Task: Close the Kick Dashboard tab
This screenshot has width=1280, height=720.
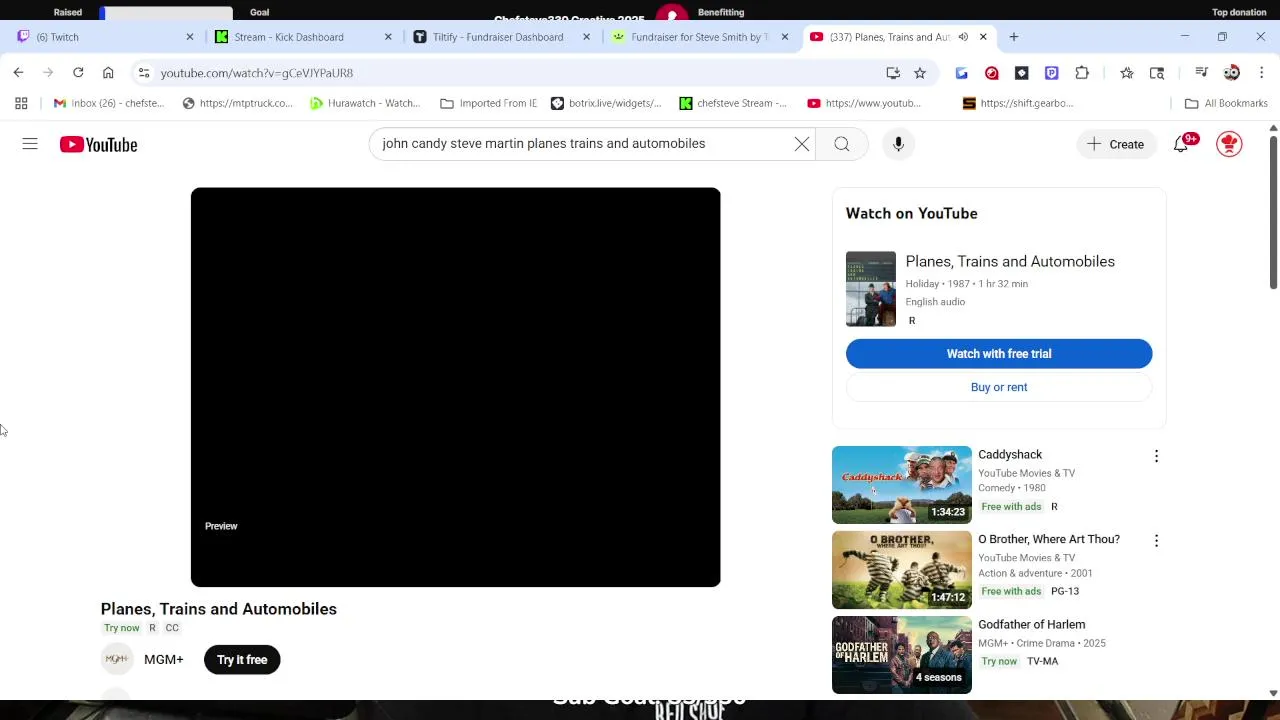Action: (388, 37)
